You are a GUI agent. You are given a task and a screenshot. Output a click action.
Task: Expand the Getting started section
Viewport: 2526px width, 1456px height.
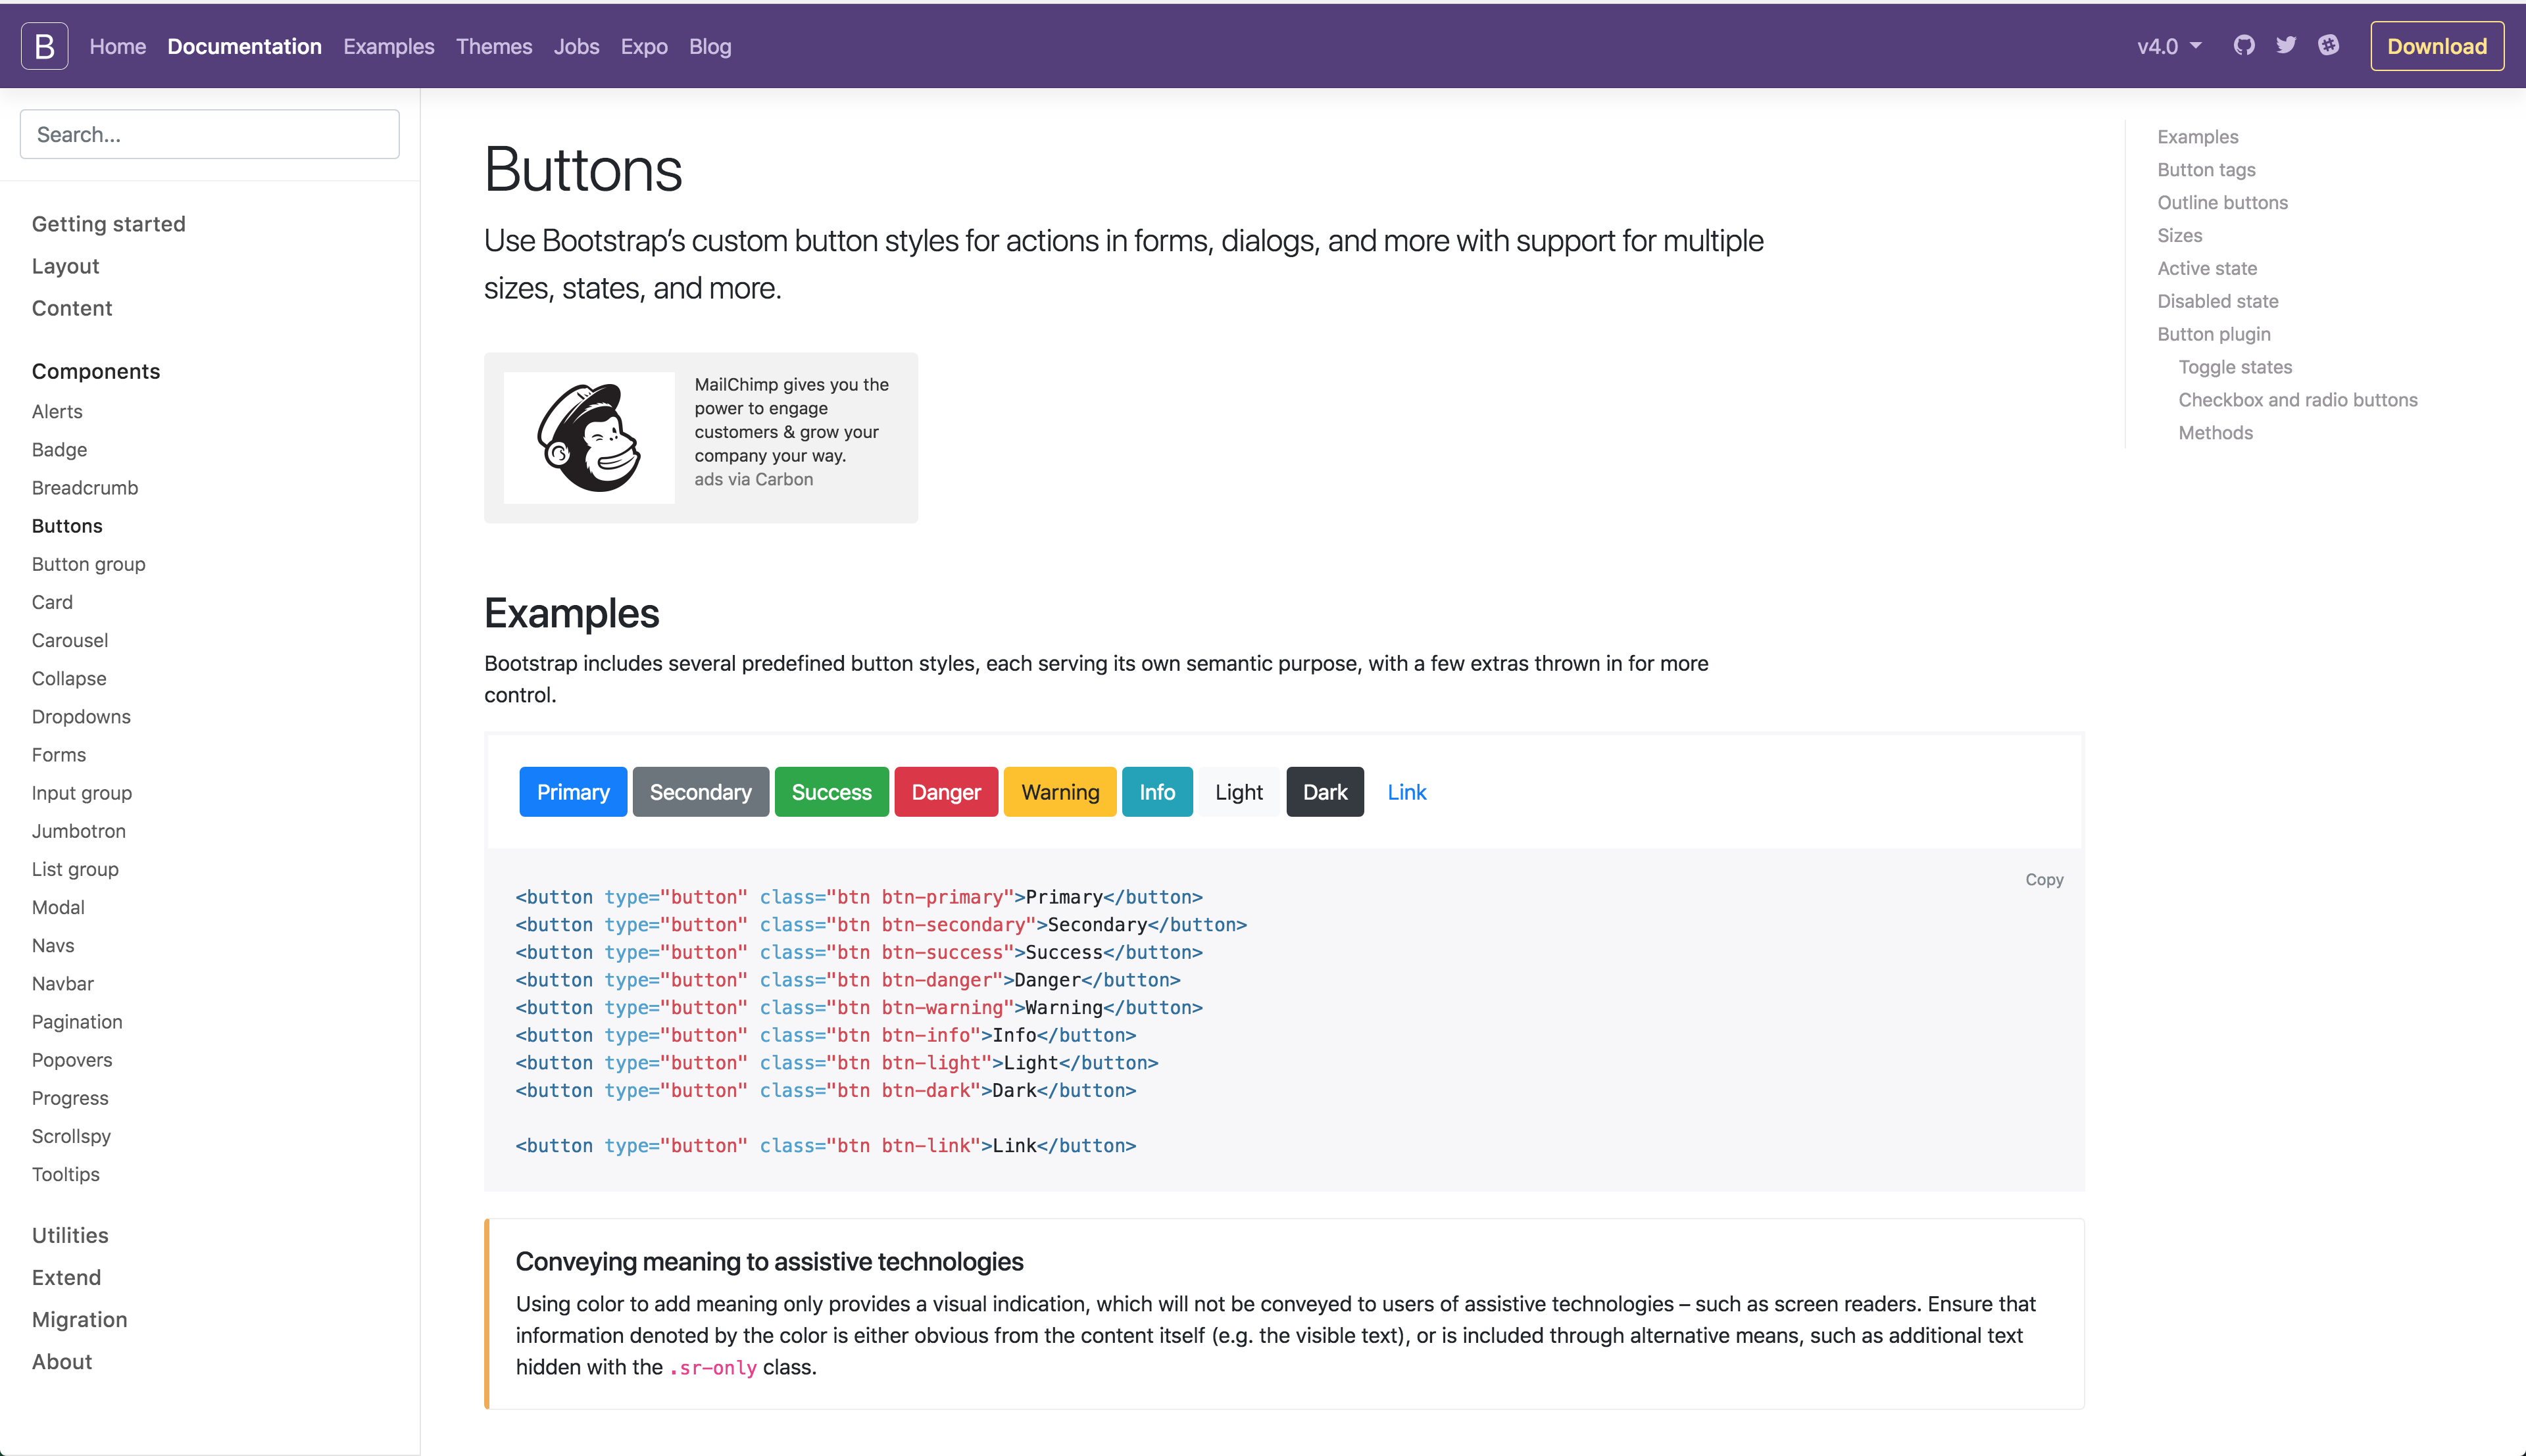(x=109, y=224)
